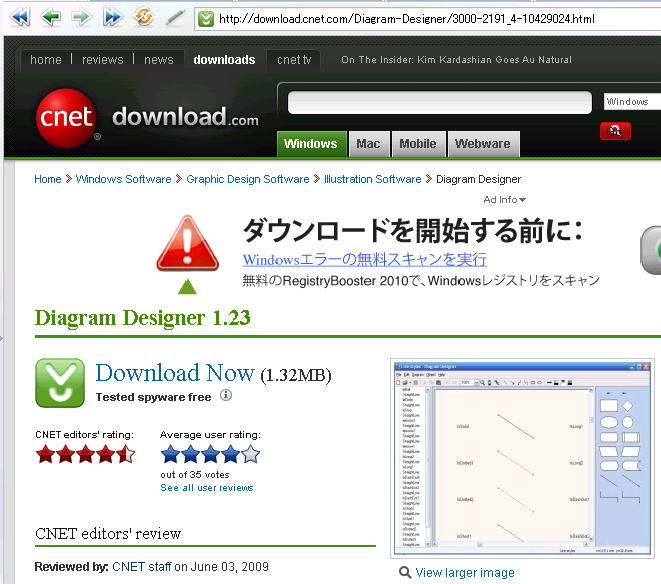Image resolution: width=661 pixels, height=584 pixels.
Task: Click the red CNET logo circle
Action: (x=65, y=118)
